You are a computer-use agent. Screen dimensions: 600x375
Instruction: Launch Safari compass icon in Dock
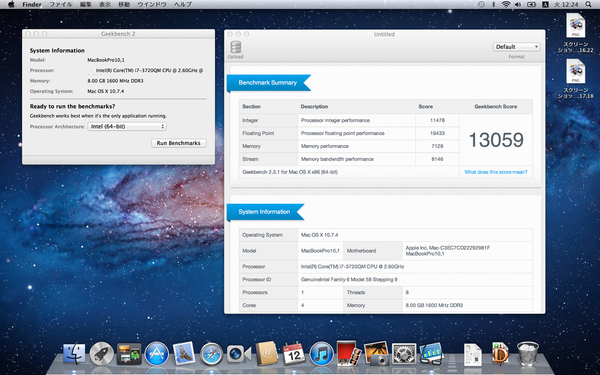tap(211, 354)
